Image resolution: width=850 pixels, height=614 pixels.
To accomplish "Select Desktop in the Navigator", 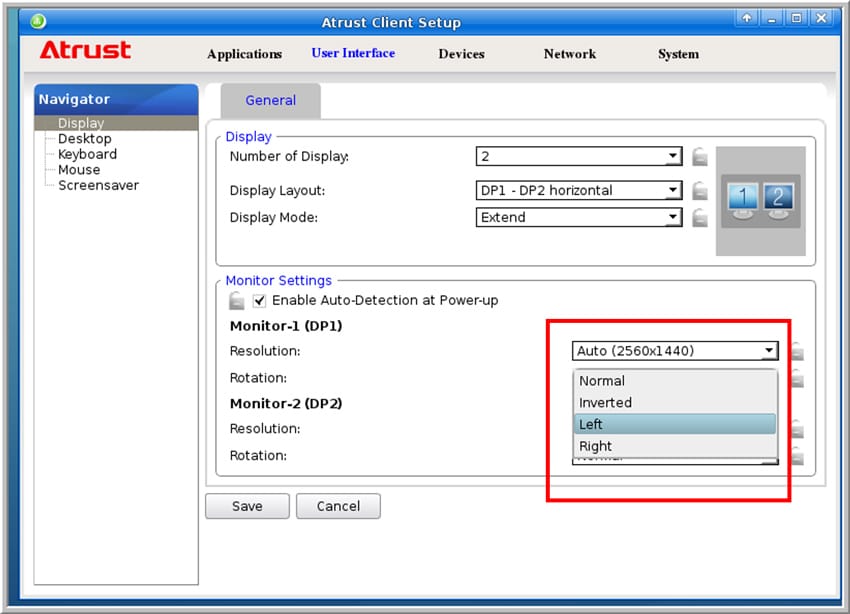I will click(x=85, y=139).
